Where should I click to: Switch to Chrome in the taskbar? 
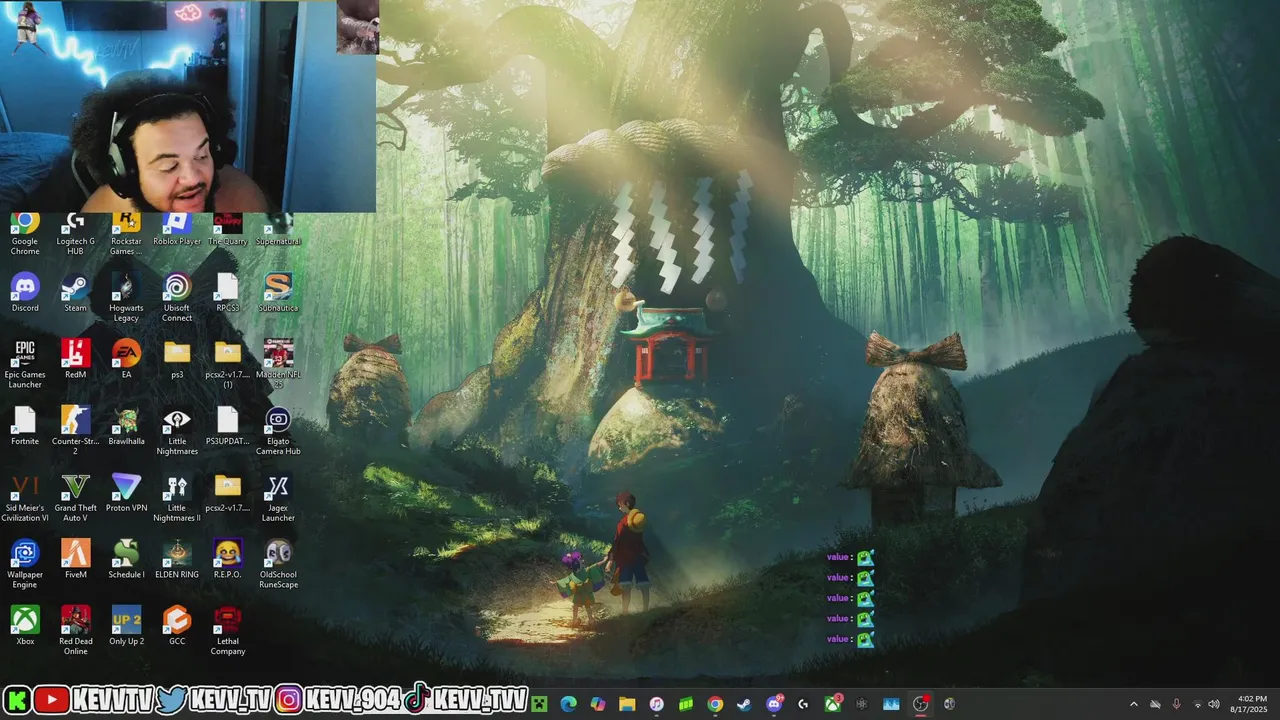coord(715,704)
